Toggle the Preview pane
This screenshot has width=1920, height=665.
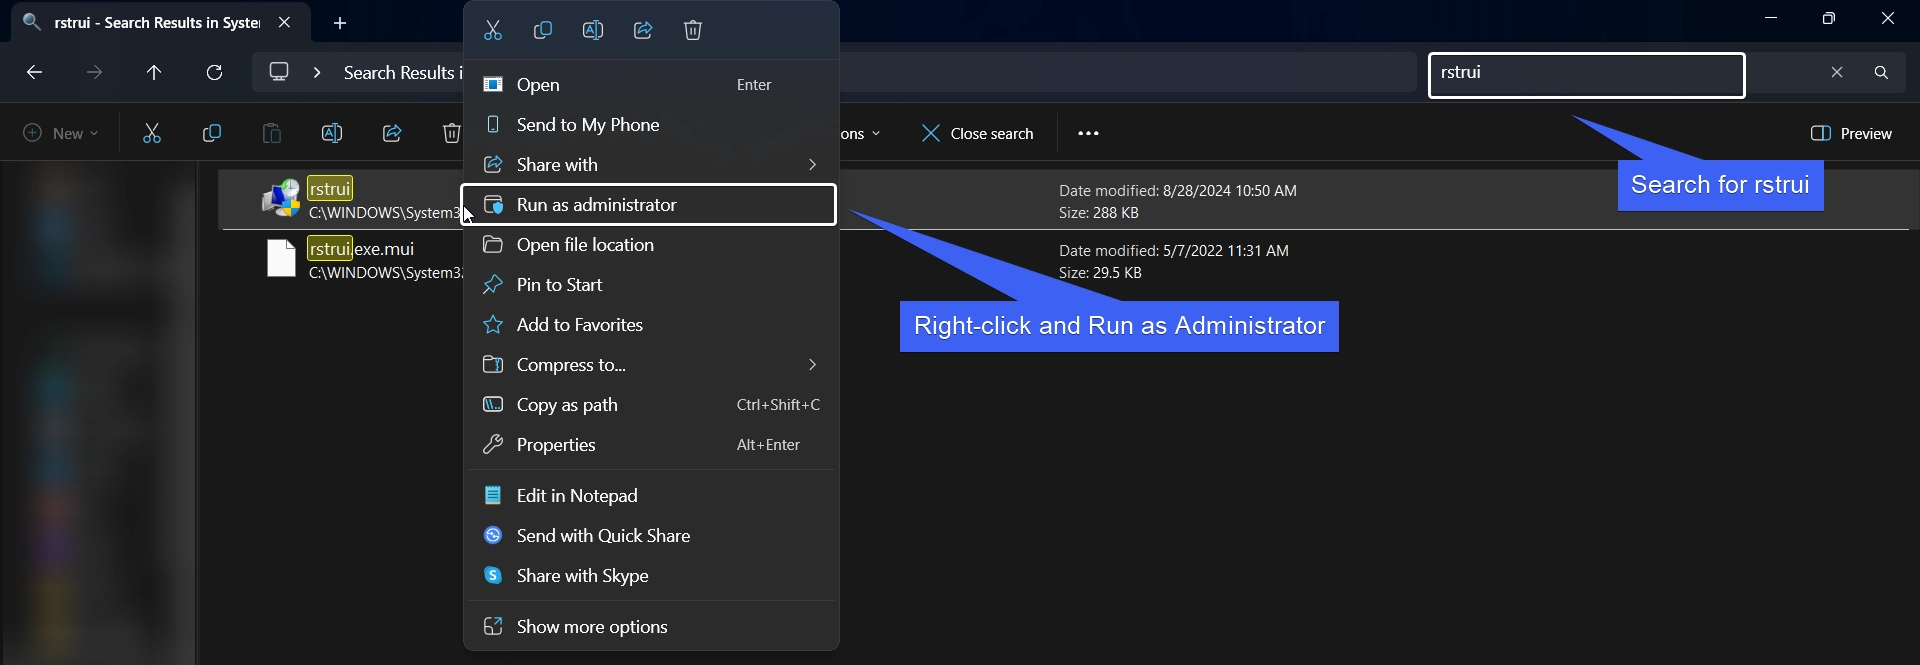click(1851, 133)
